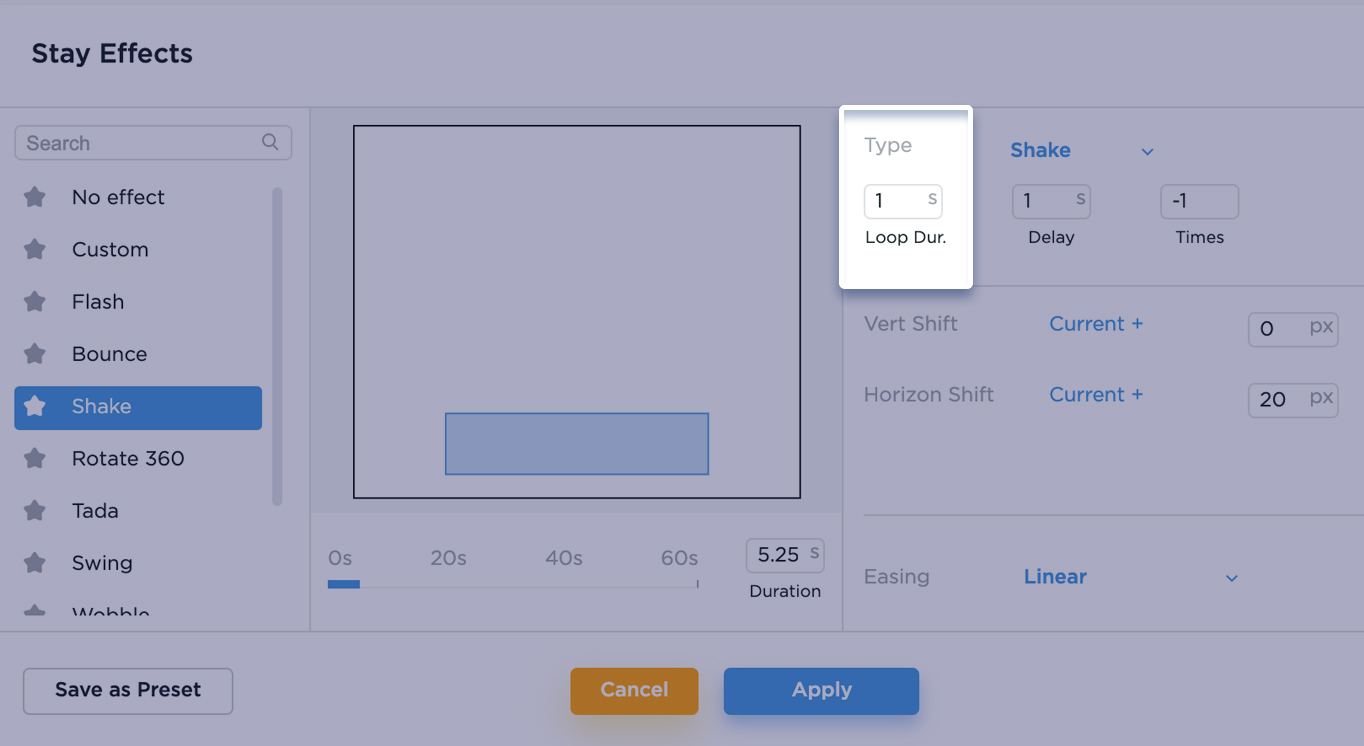Click the star icon beside Custom
This screenshot has width=1364, height=746.
pos(35,250)
